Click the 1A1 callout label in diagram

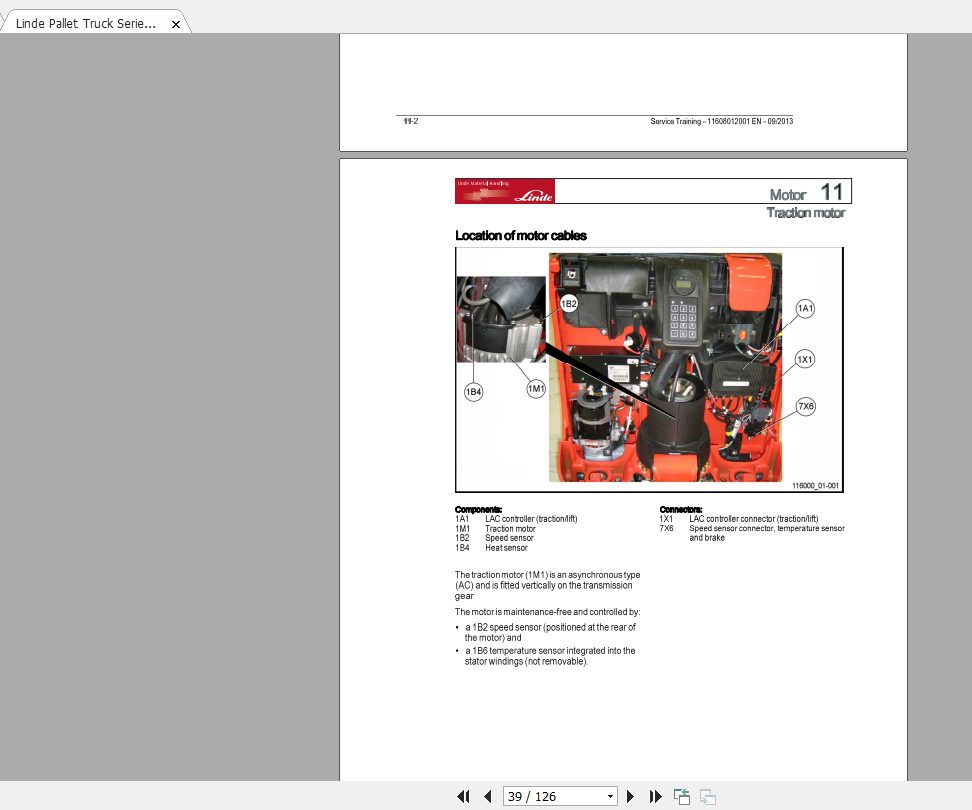pos(805,308)
